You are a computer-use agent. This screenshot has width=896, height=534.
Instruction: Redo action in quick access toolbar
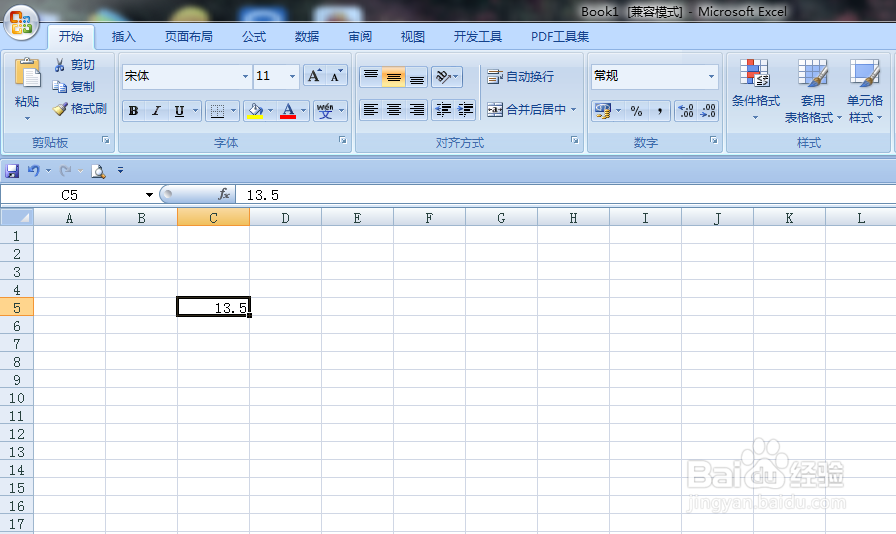point(66,170)
